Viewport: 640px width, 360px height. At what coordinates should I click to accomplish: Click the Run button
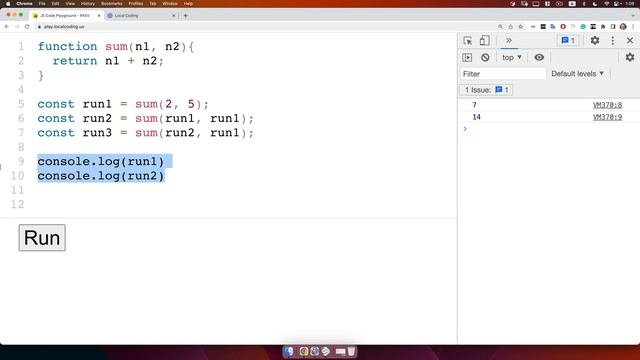point(42,238)
